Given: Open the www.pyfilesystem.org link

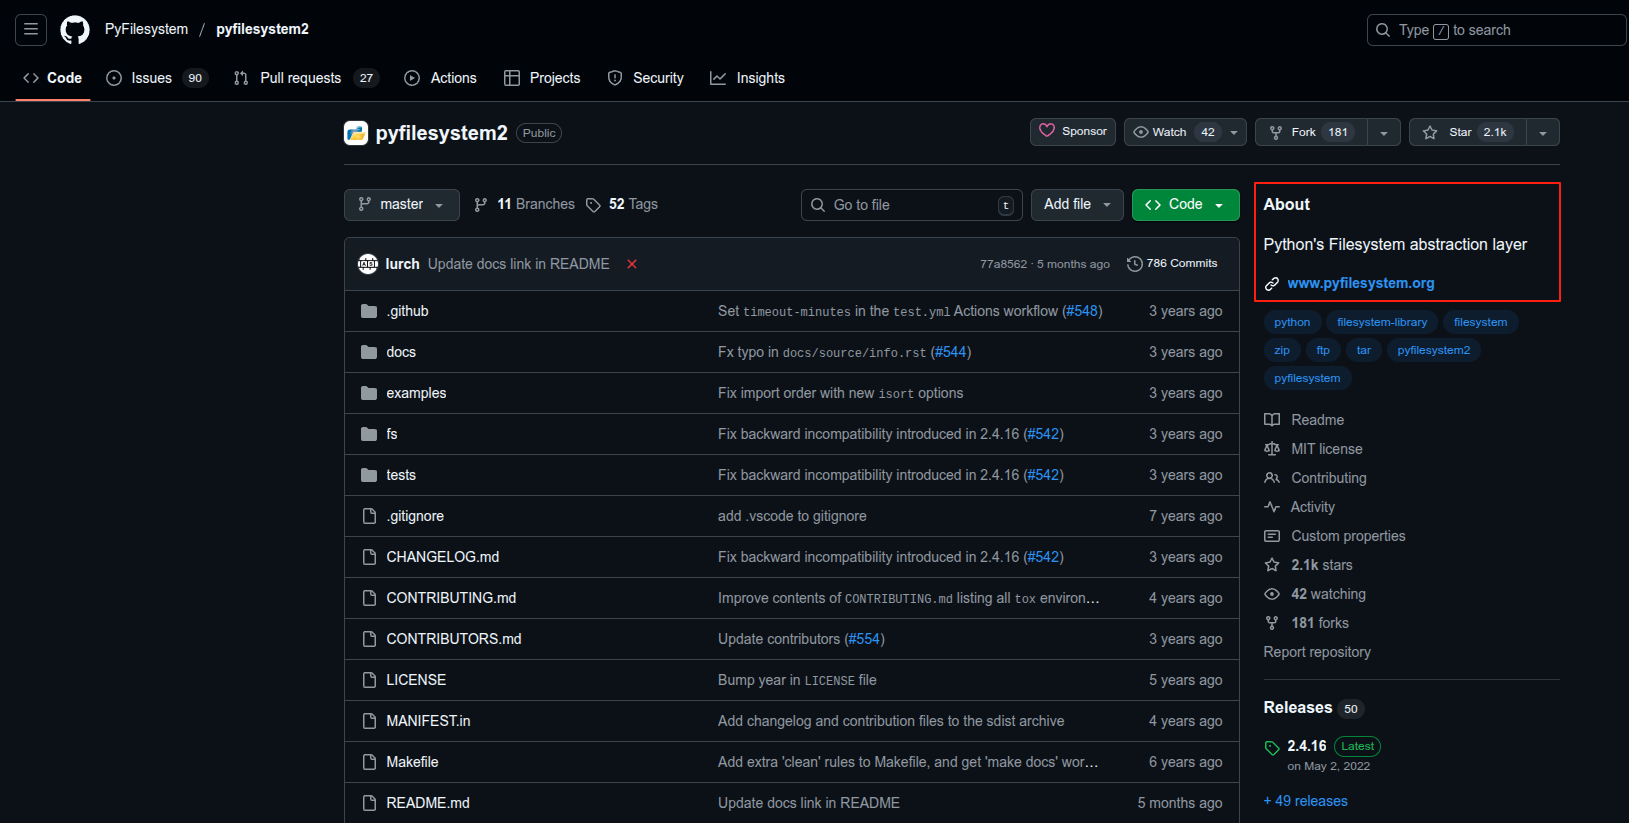Looking at the screenshot, I should click(1360, 284).
